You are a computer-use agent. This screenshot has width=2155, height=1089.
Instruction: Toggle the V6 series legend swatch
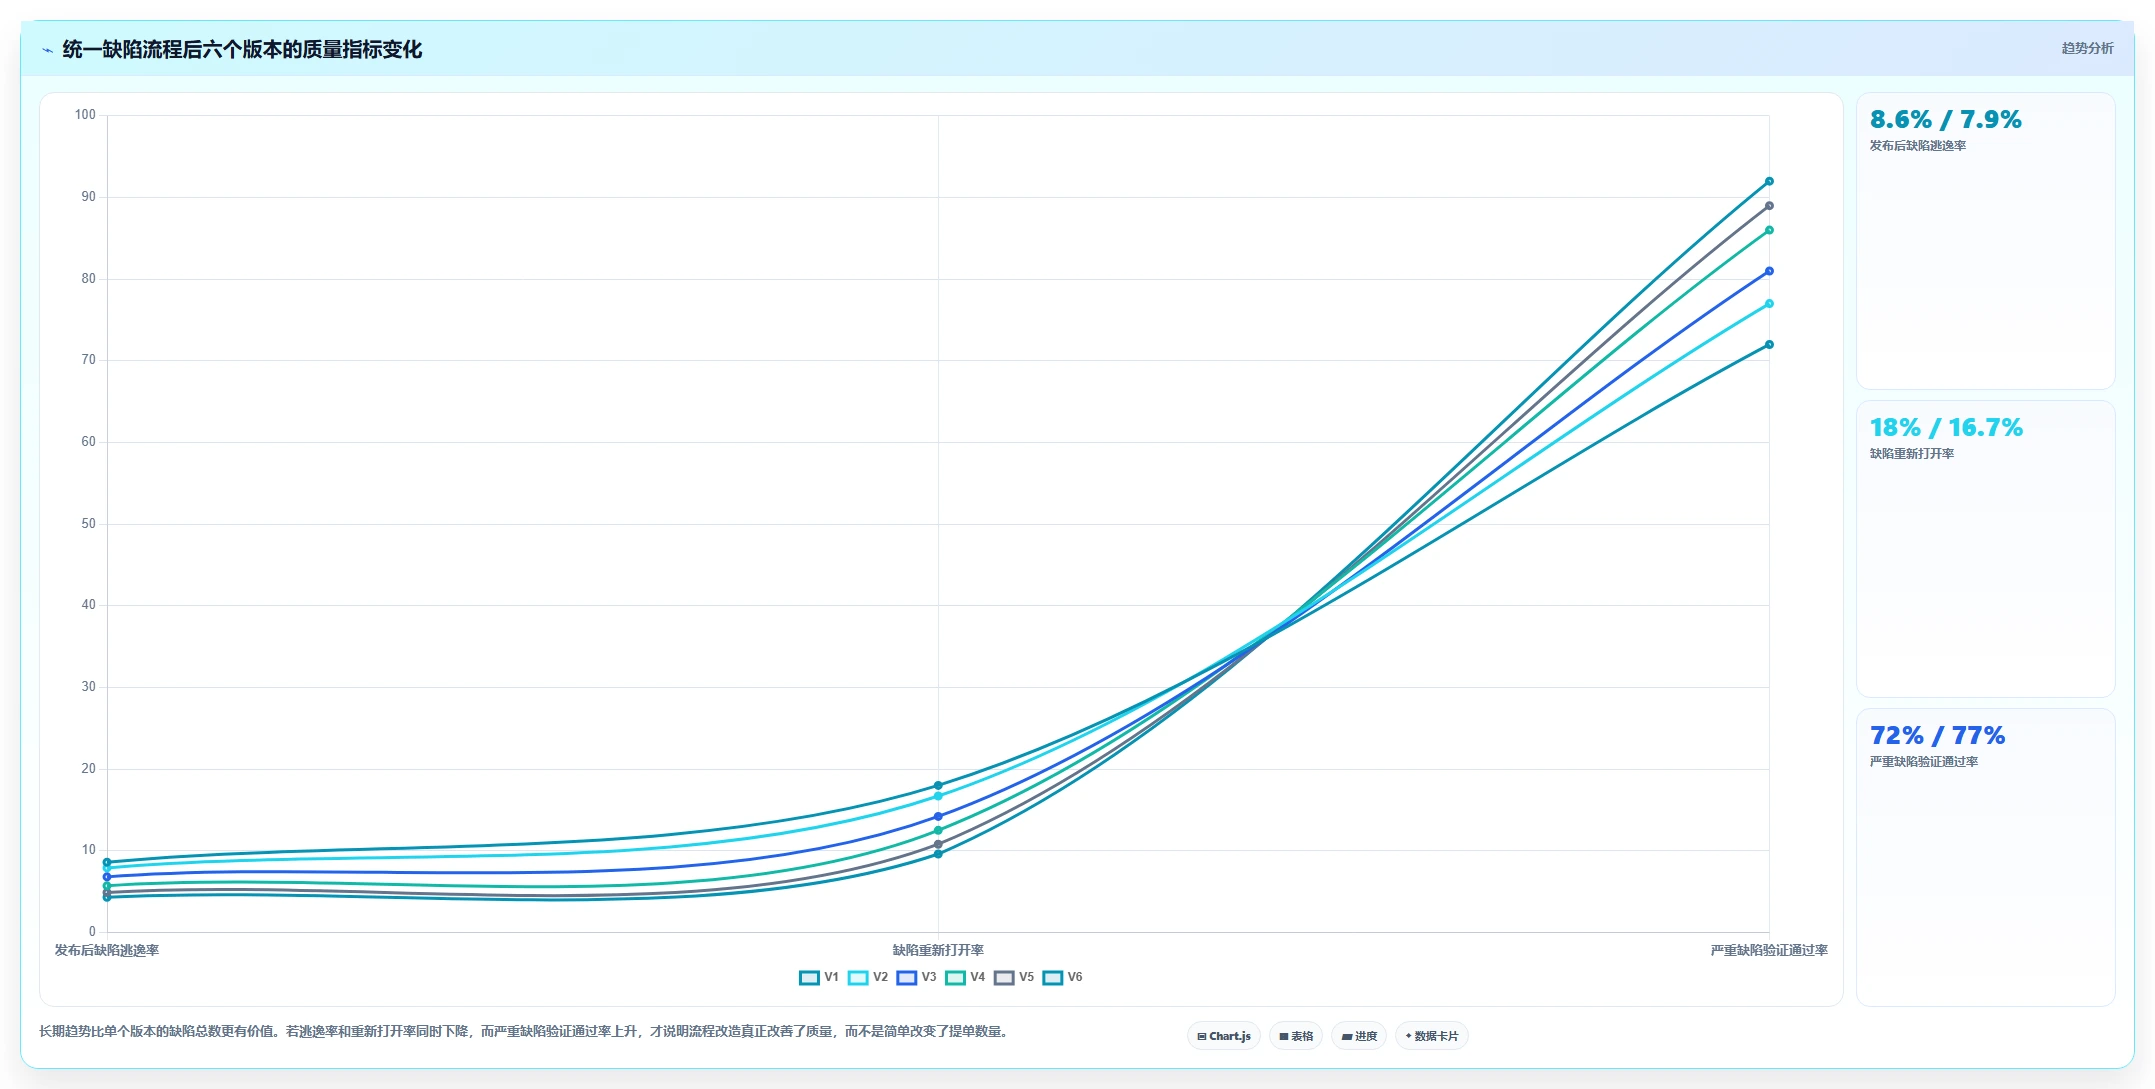pyautogui.click(x=1053, y=978)
